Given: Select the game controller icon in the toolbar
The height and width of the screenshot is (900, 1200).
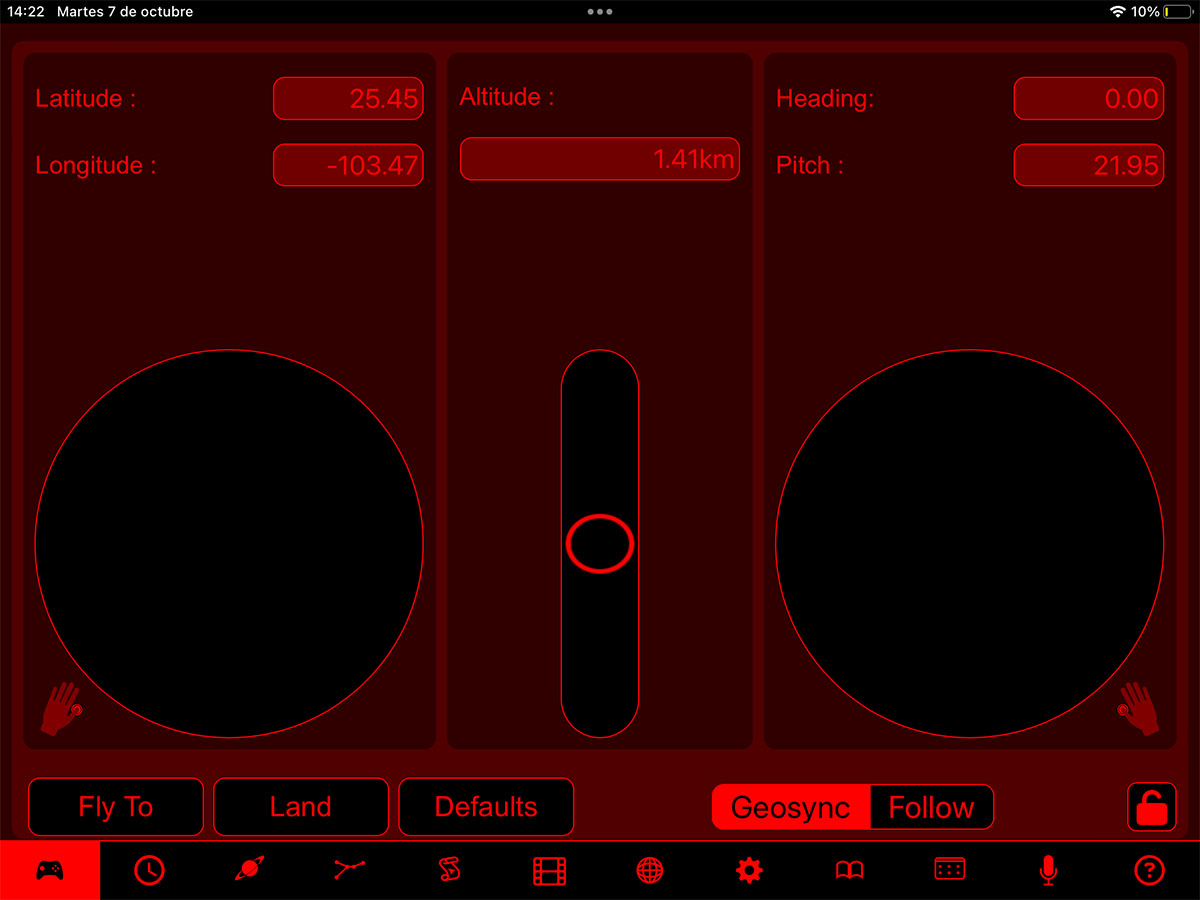Looking at the screenshot, I should 50,869.
